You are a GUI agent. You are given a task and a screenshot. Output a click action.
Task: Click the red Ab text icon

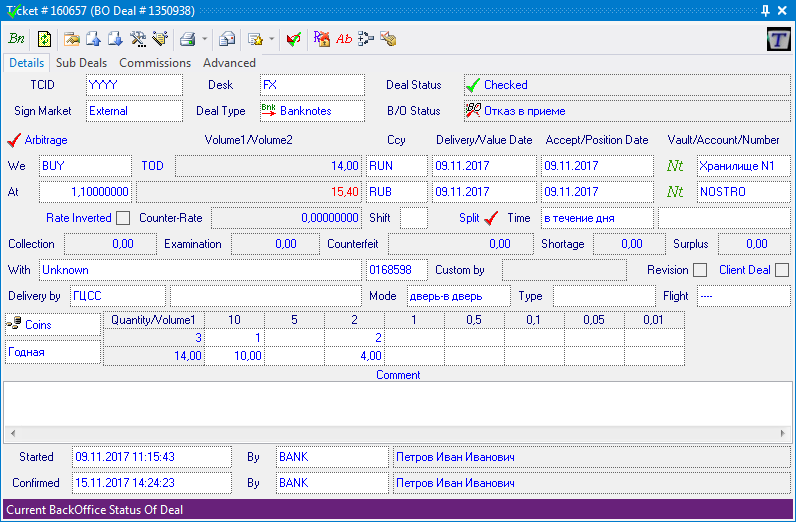344,39
